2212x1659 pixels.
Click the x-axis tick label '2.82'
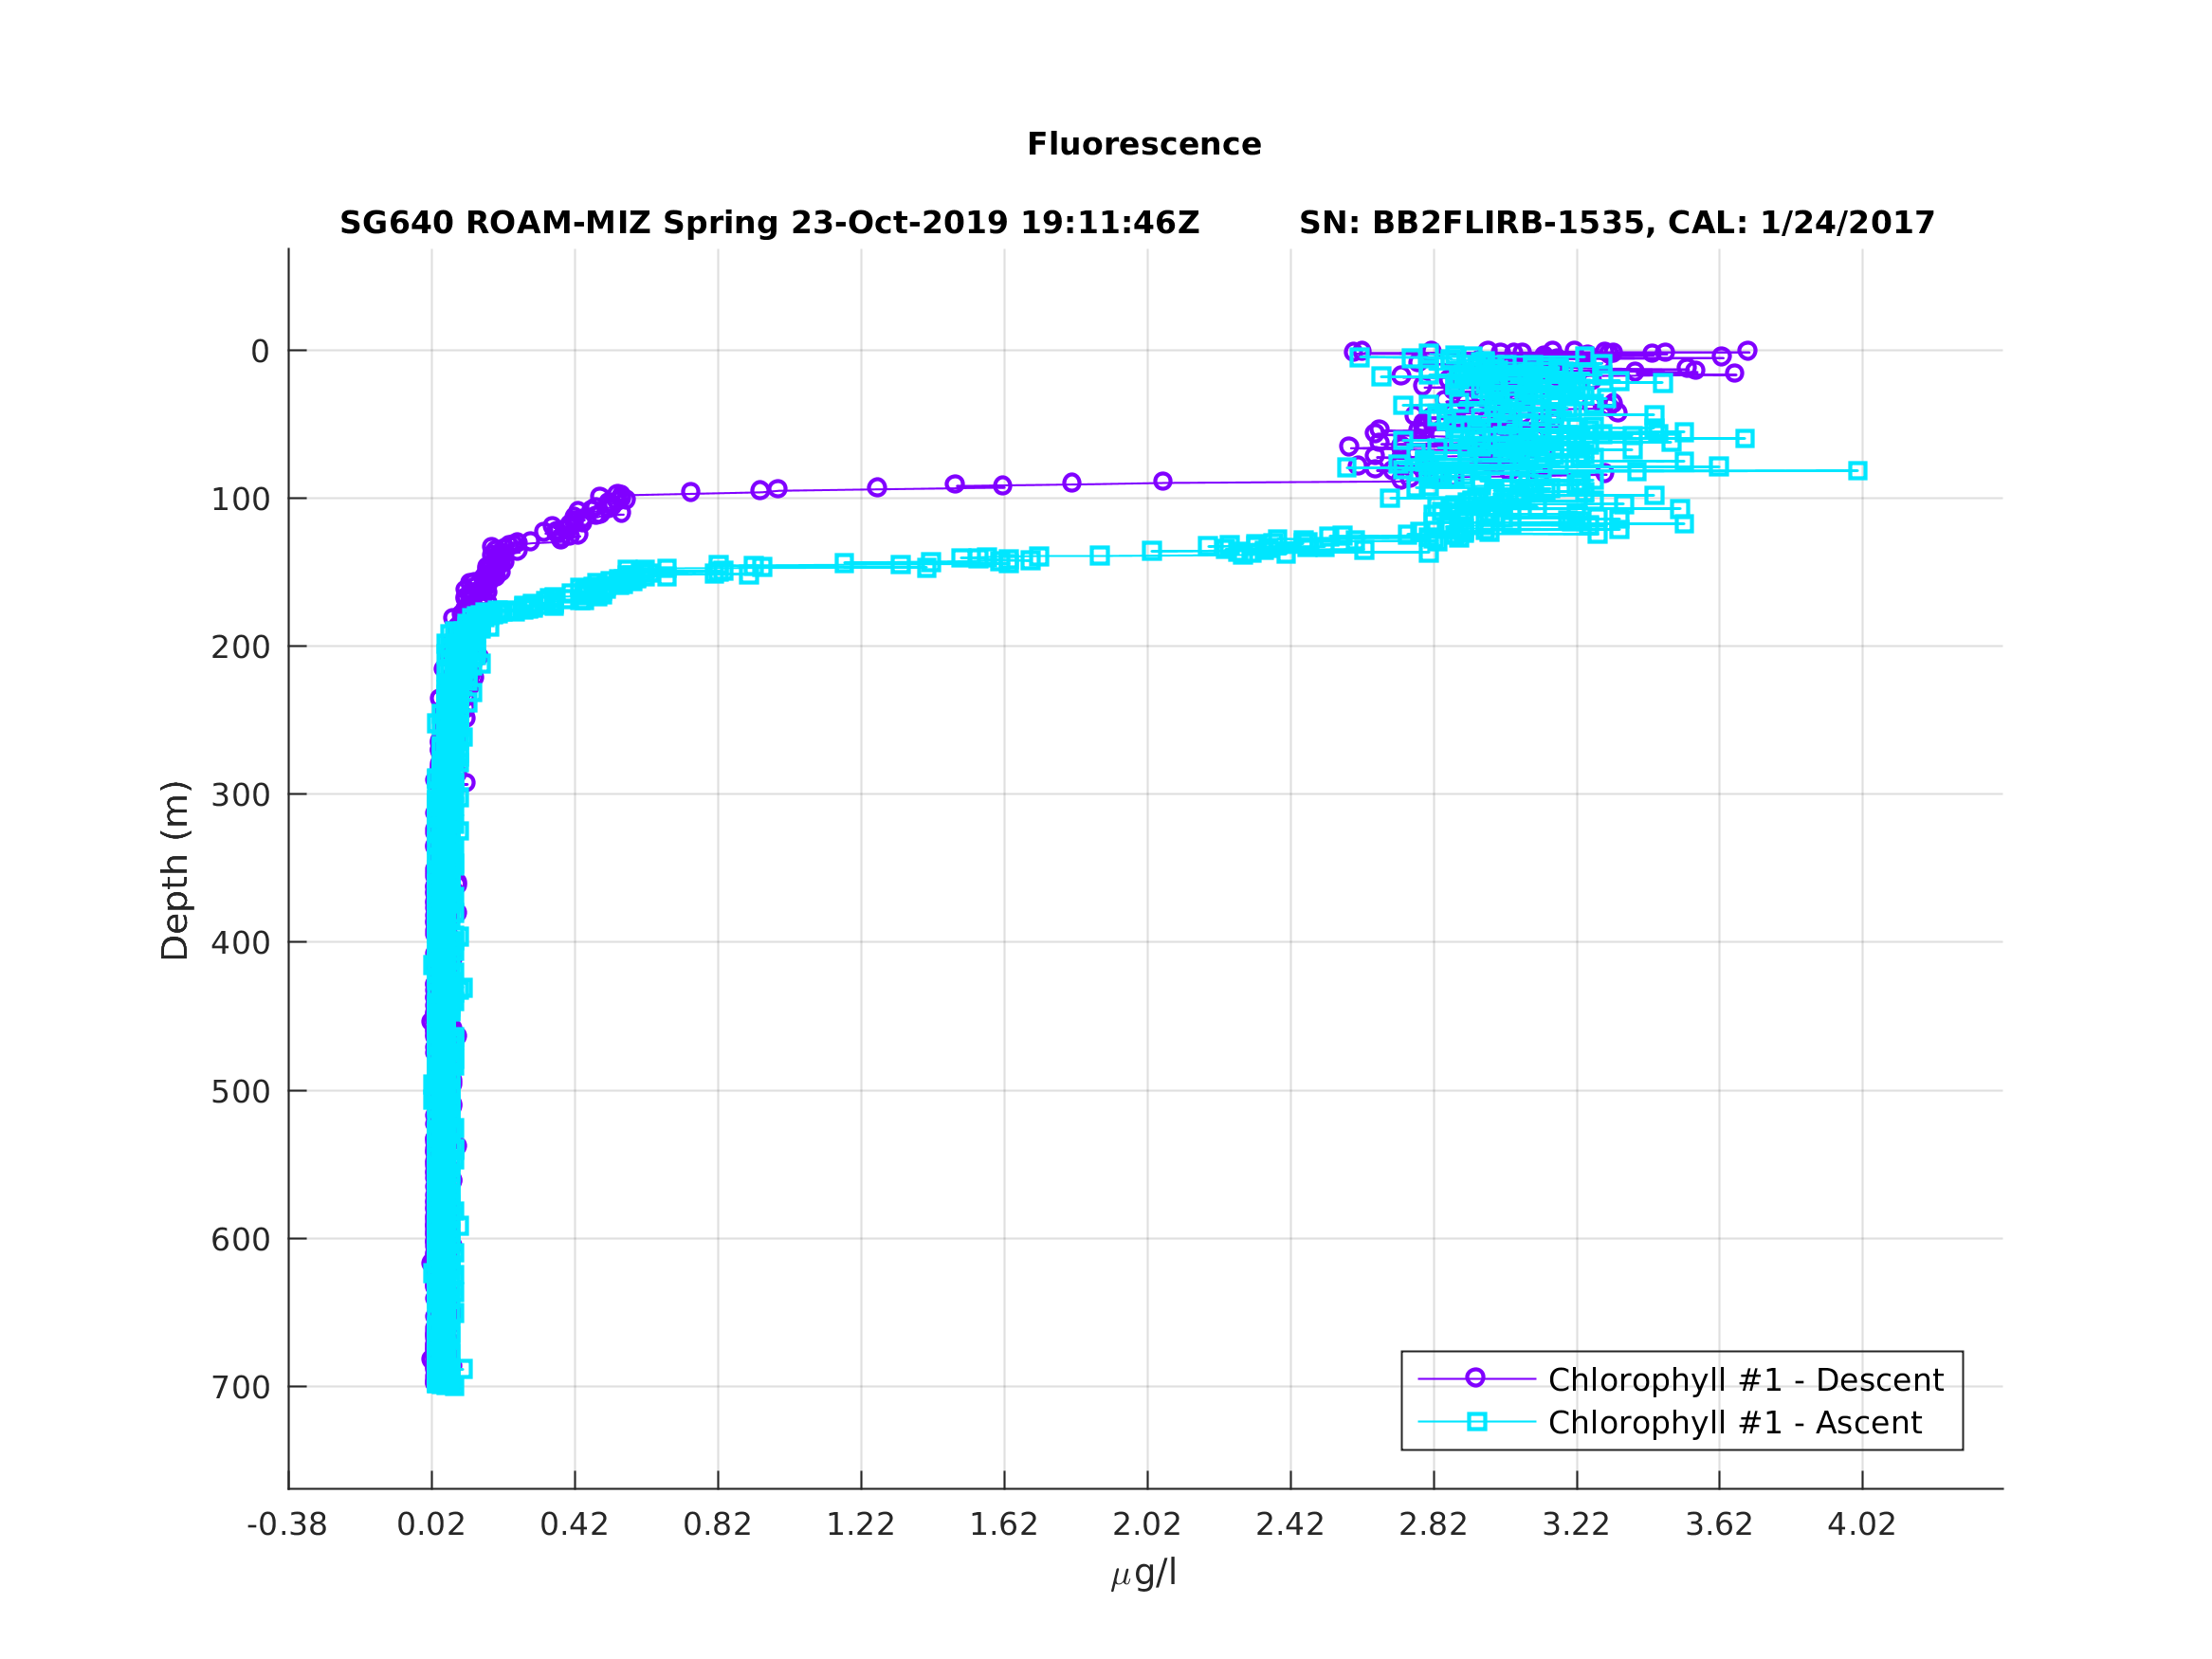click(1433, 1524)
